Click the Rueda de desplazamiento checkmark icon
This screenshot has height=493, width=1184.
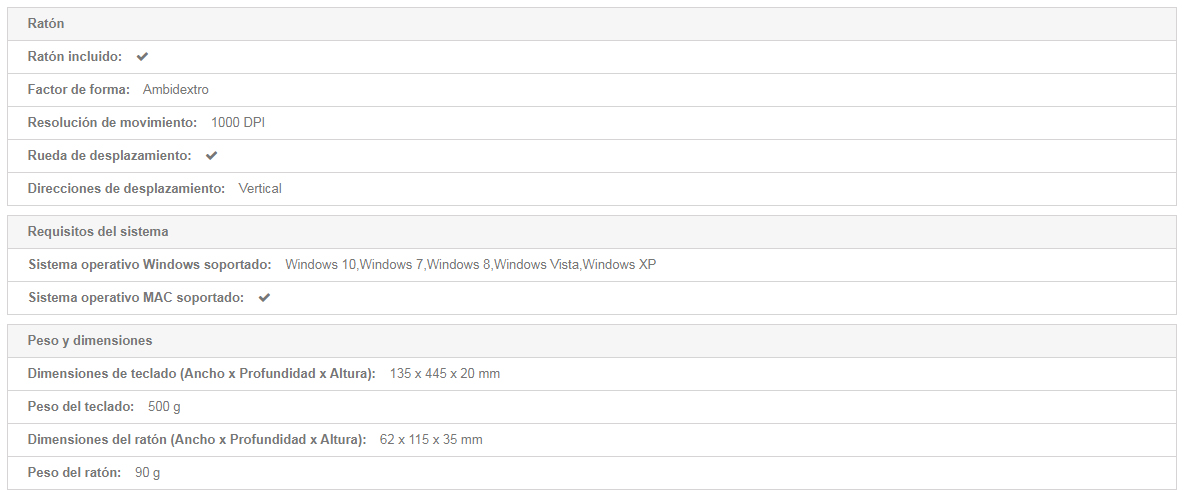tap(211, 156)
